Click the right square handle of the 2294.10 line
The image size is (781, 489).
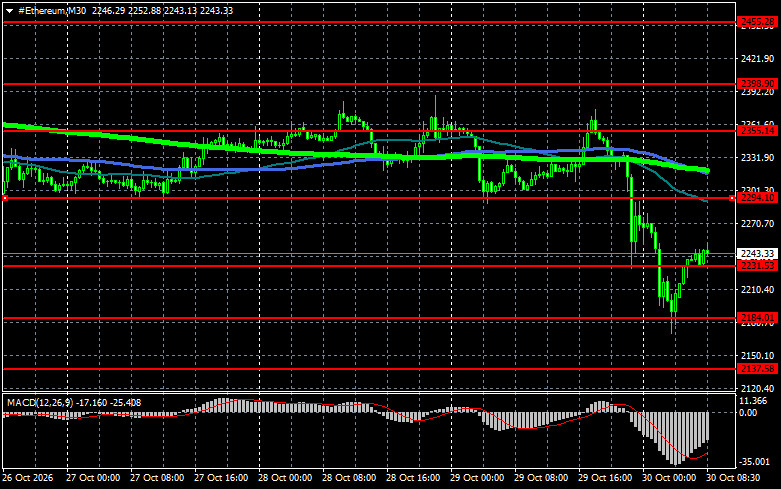732,198
